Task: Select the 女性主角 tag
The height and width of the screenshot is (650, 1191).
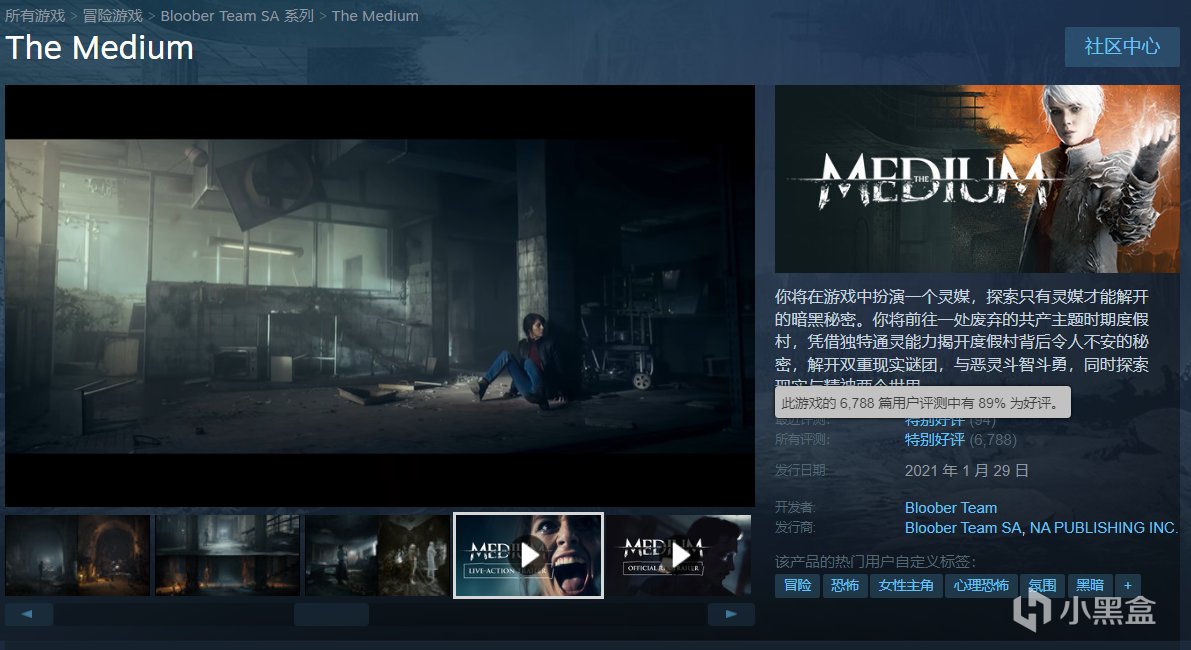Action: click(x=906, y=585)
